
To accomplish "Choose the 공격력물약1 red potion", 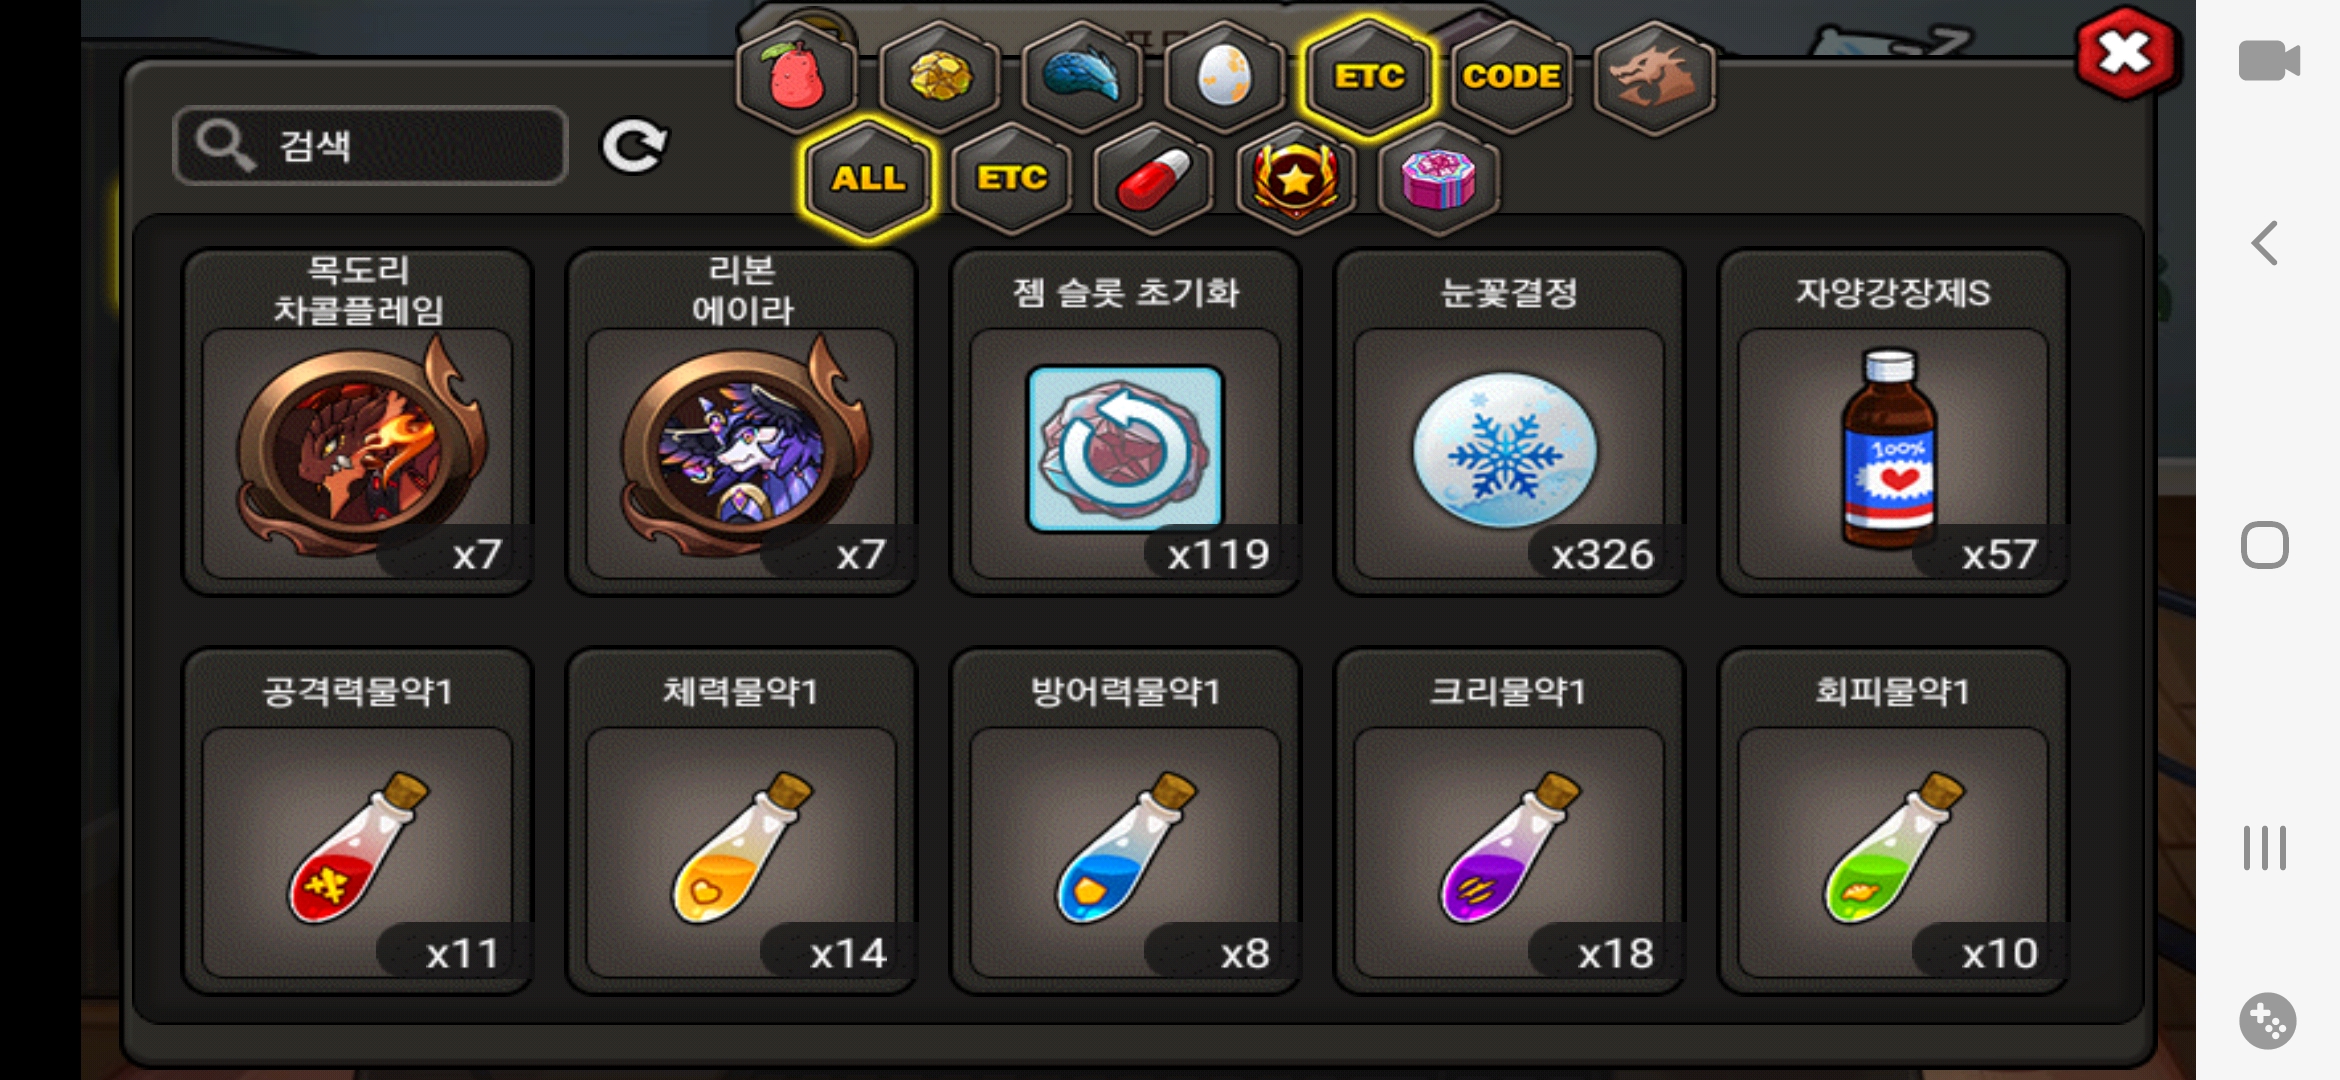I will (x=357, y=821).
